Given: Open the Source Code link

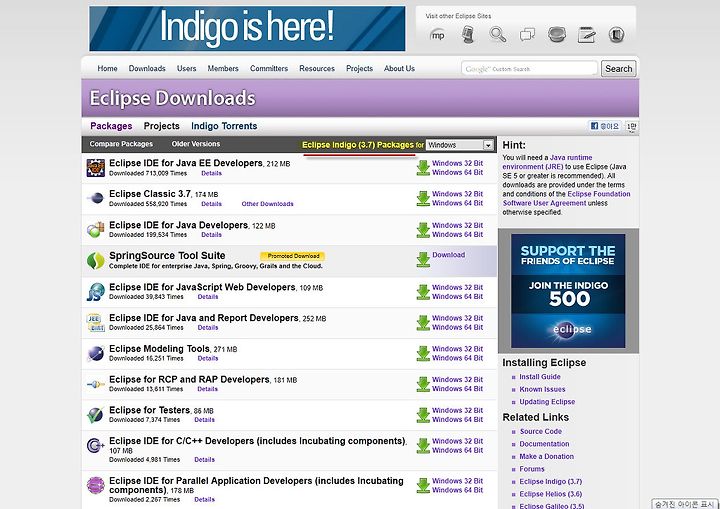Looking at the screenshot, I should tap(540, 431).
